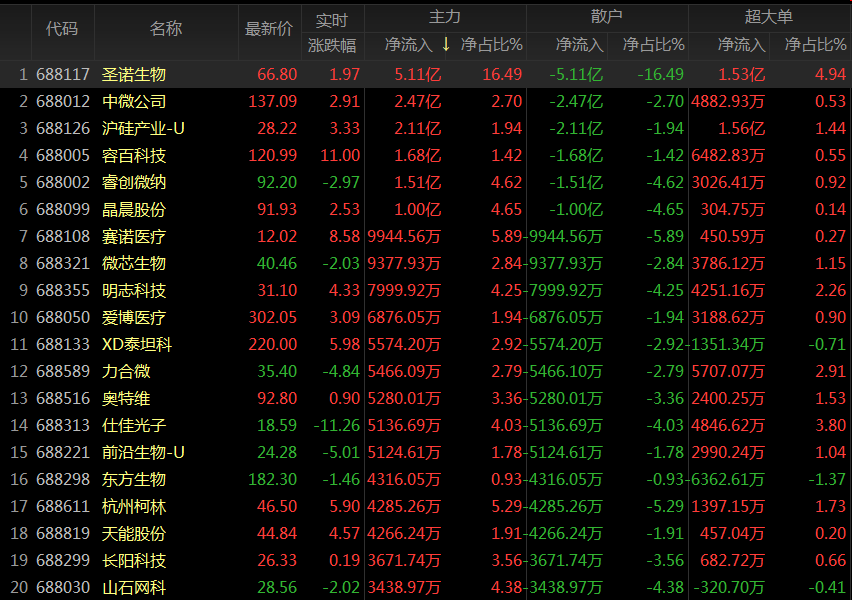Click 主力 net ratio 16.49
Image resolution: width=852 pixels, height=600 pixels.
[x=502, y=74]
